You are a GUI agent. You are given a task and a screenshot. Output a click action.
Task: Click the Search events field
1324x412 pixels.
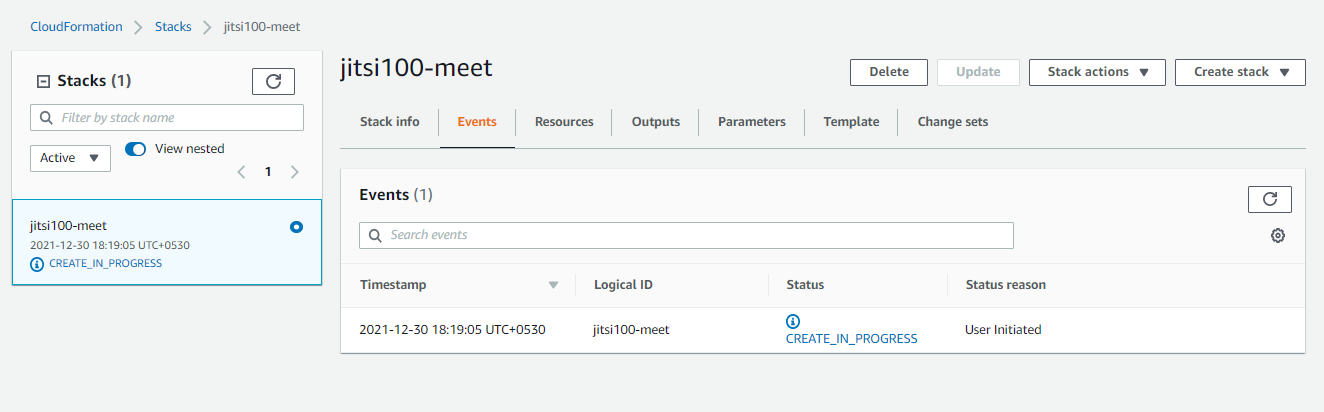tap(686, 235)
